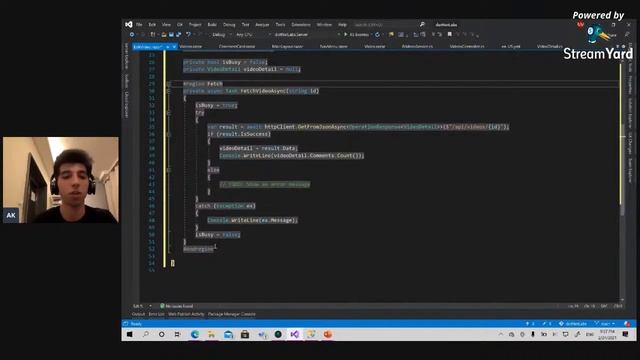Click the Navigate Backward toolbar icon
This screenshot has width=640, height=360.
(132, 35)
